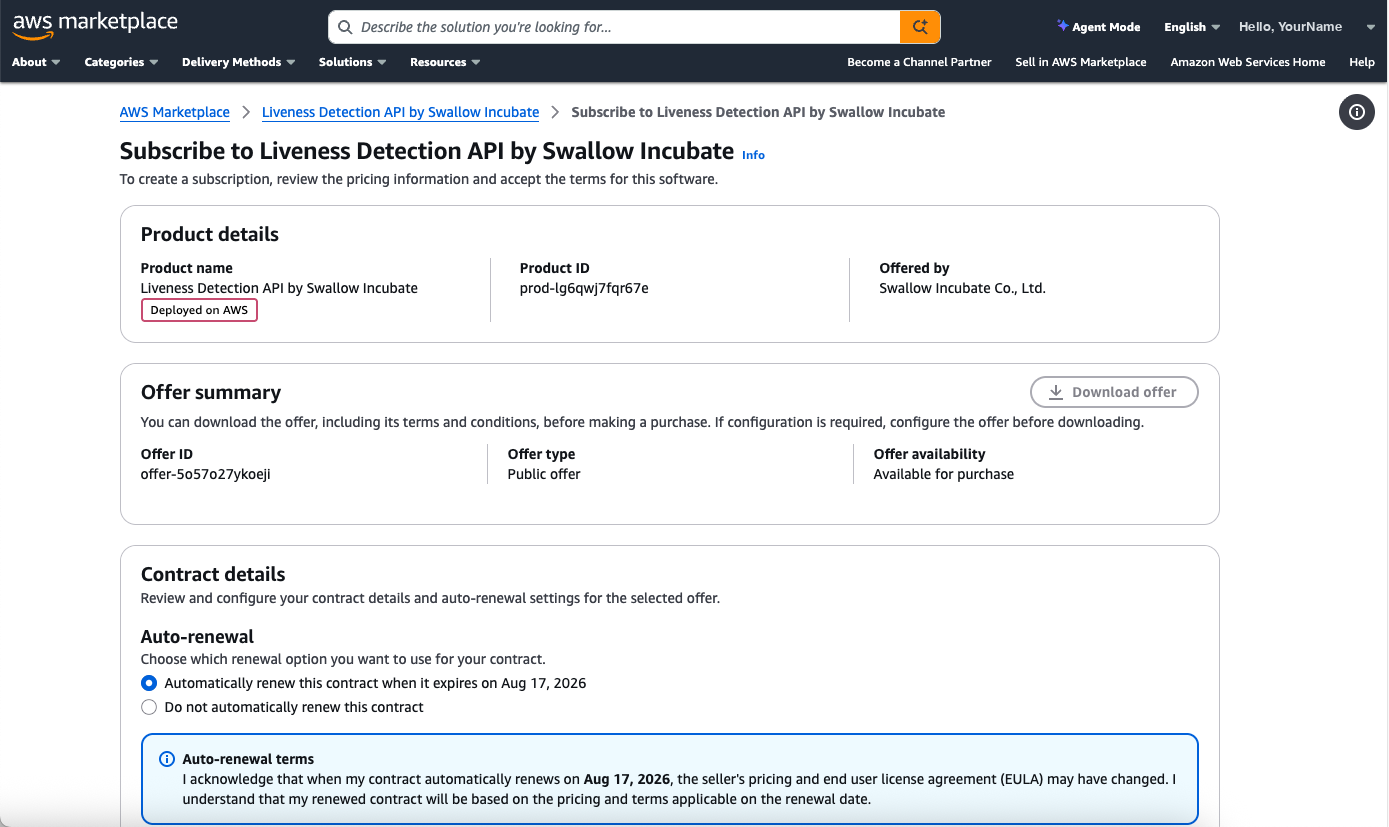The height and width of the screenshot is (827, 1389).
Task: Click the orange AI search submit button
Action: pos(920,27)
